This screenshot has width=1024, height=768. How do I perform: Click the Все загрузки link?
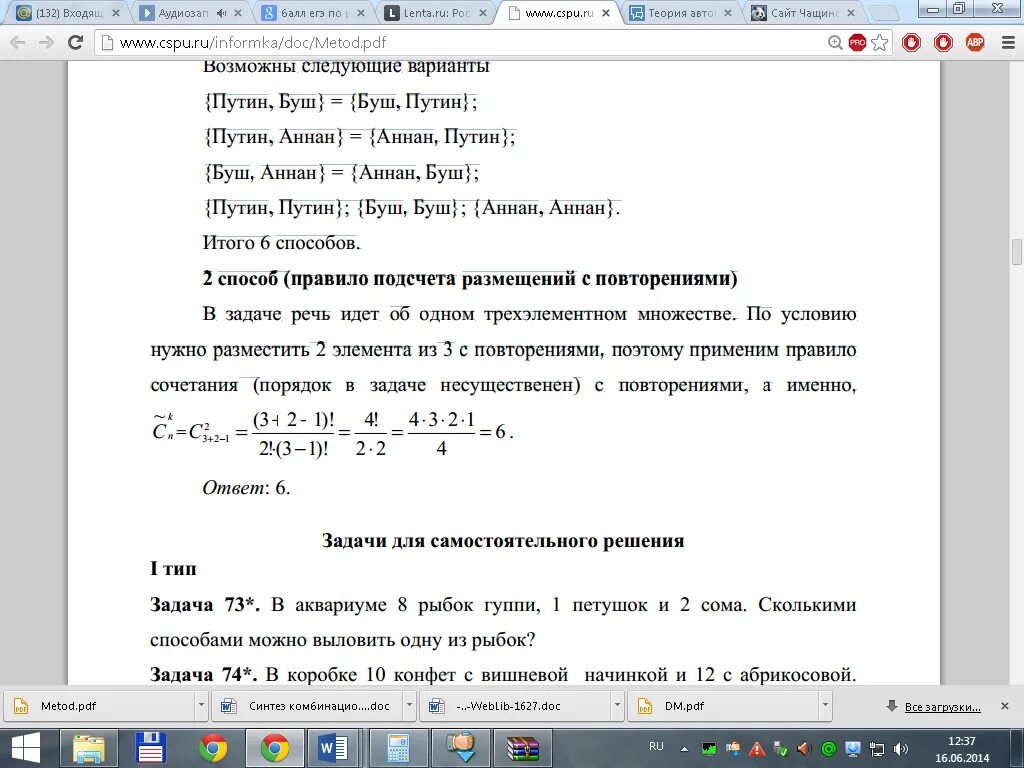tap(942, 707)
